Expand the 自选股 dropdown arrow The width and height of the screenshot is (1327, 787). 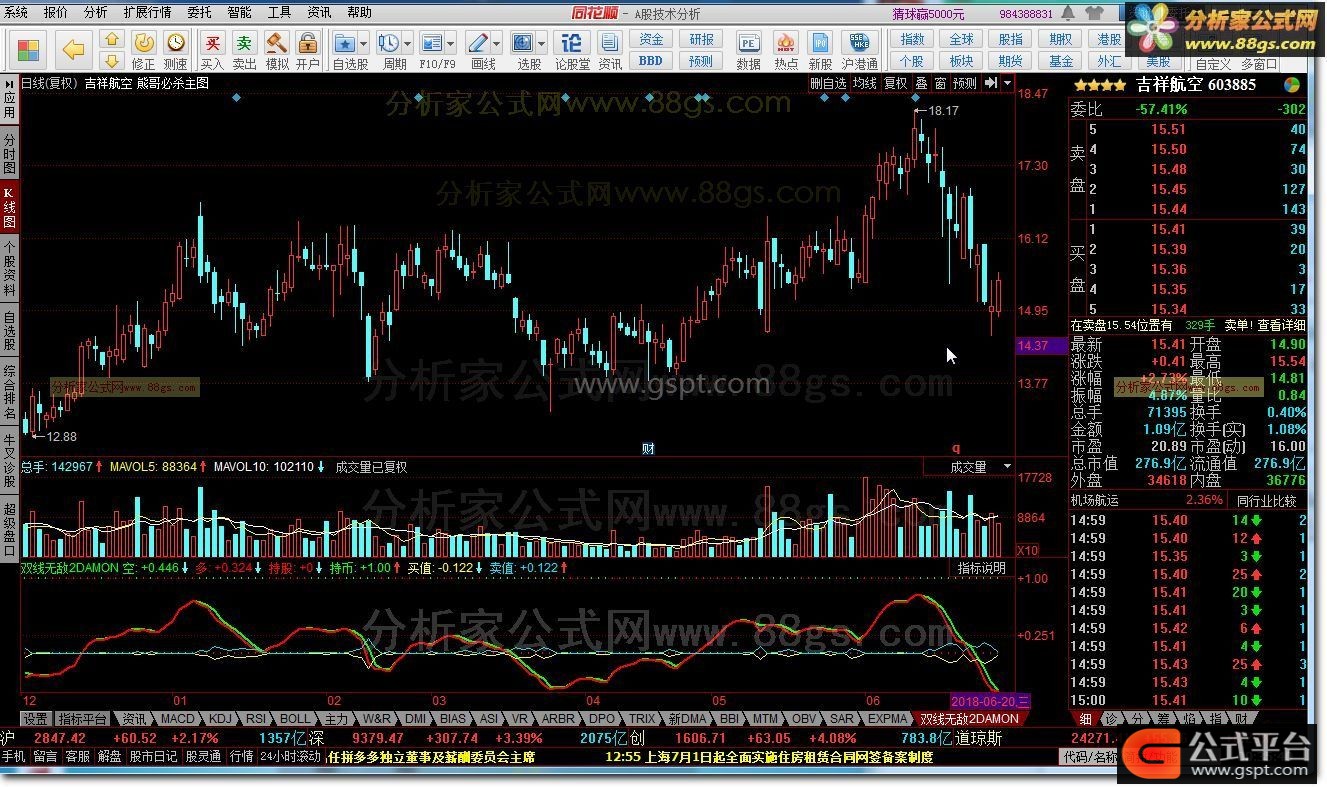(364, 43)
